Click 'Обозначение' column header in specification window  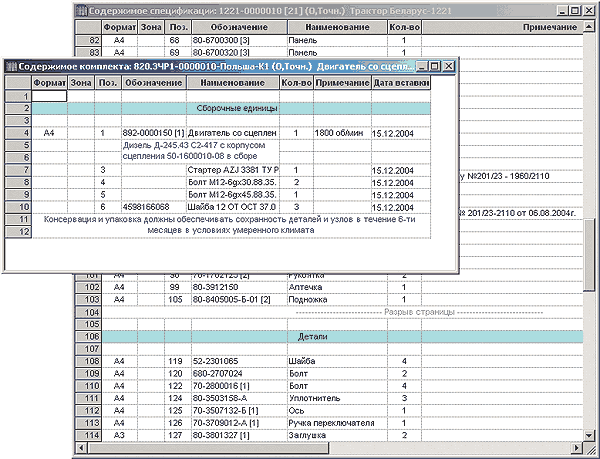pos(239,27)
